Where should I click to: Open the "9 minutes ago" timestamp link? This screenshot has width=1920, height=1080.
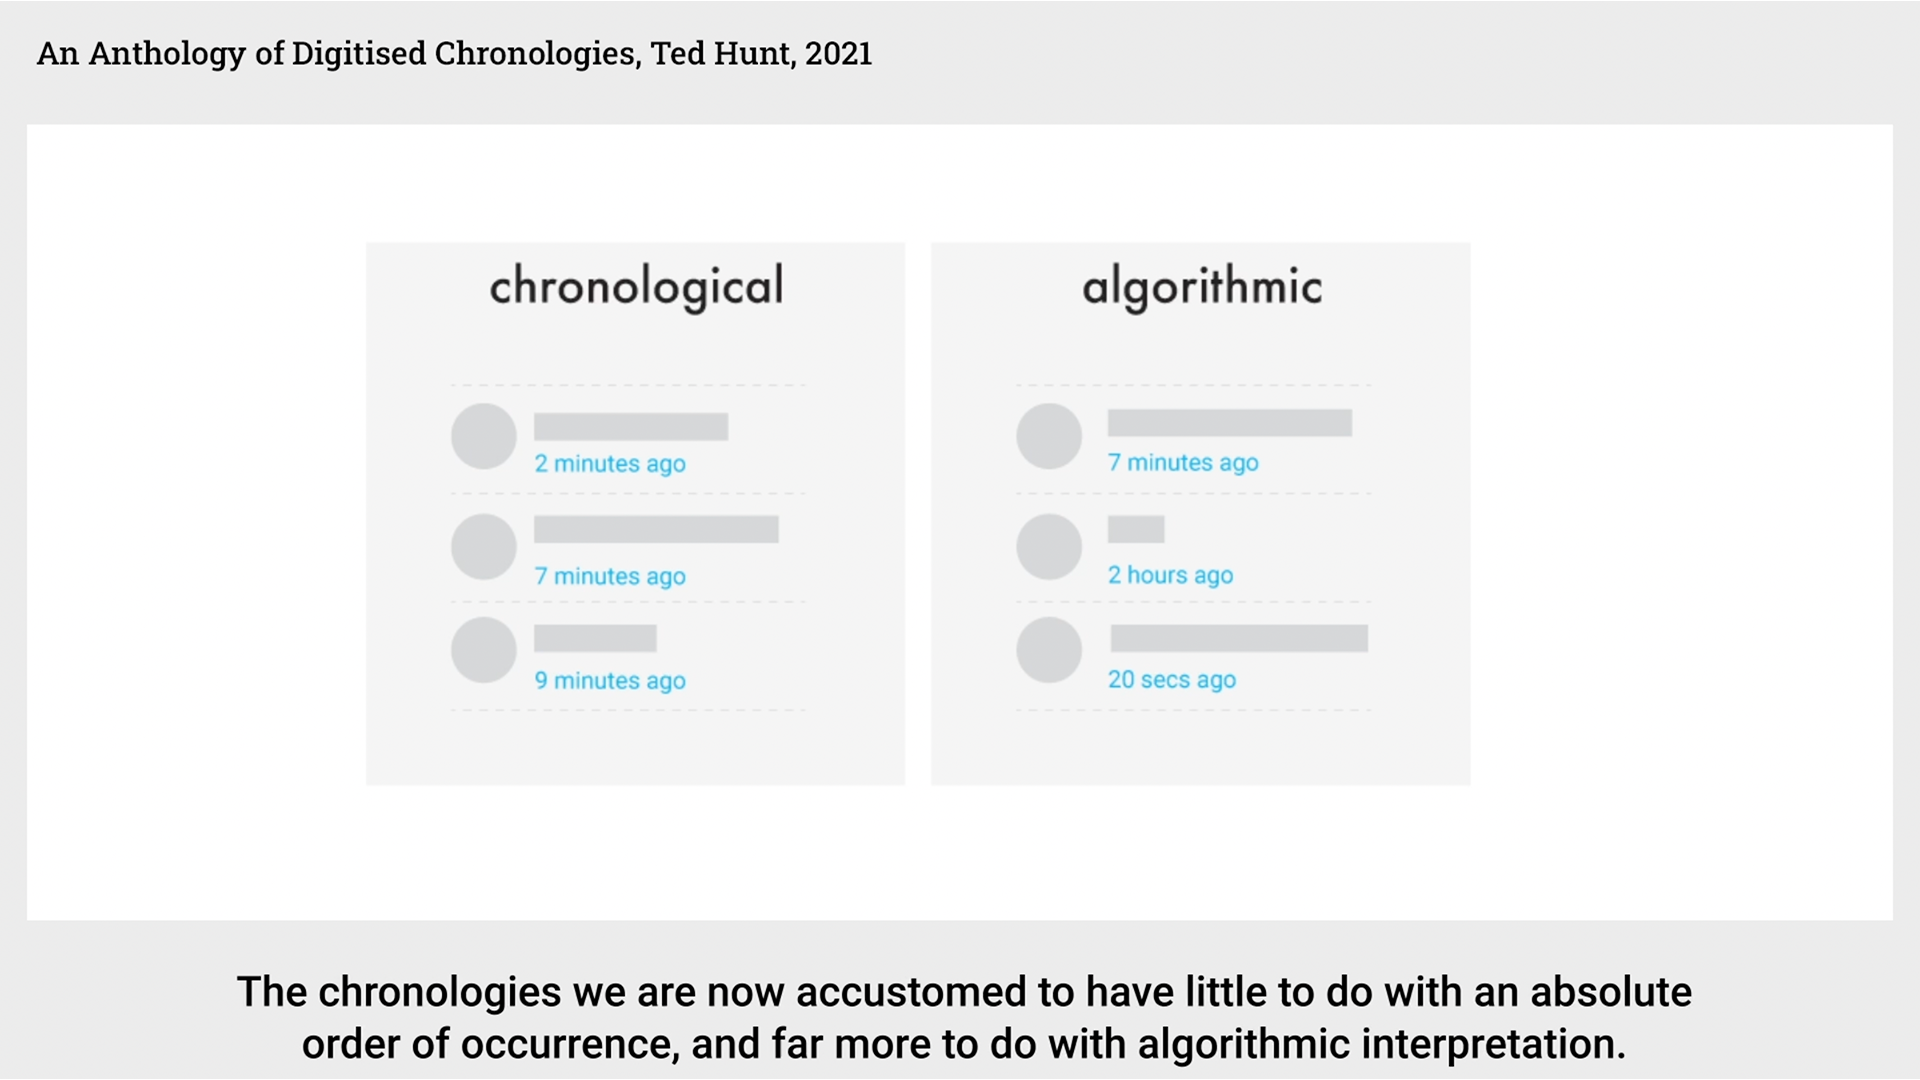(x=610, y=681)
